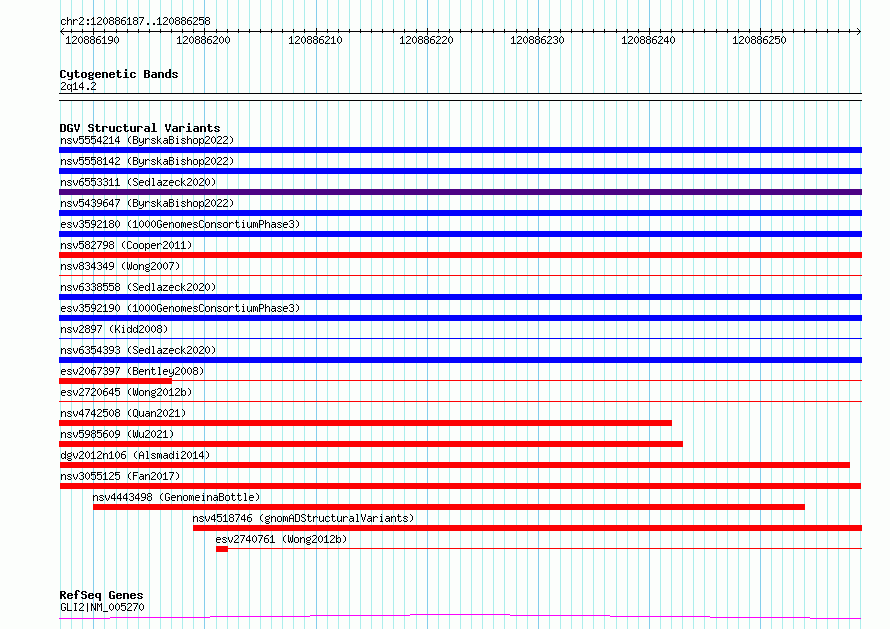Image resolution: width=890 pixels, height=629 pixels.
Task: Click esv2067397 (Bentley2008) variant label
Action: pos(132,371)
